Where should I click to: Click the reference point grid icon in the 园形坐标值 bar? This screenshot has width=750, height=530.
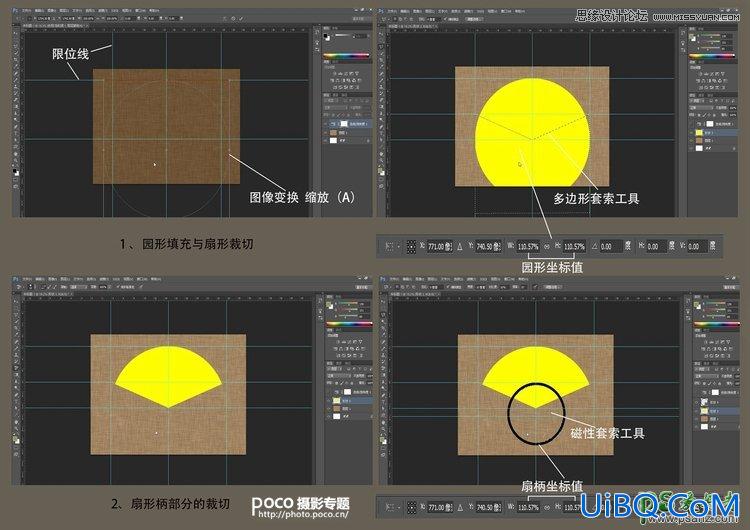tap(411, 246)
